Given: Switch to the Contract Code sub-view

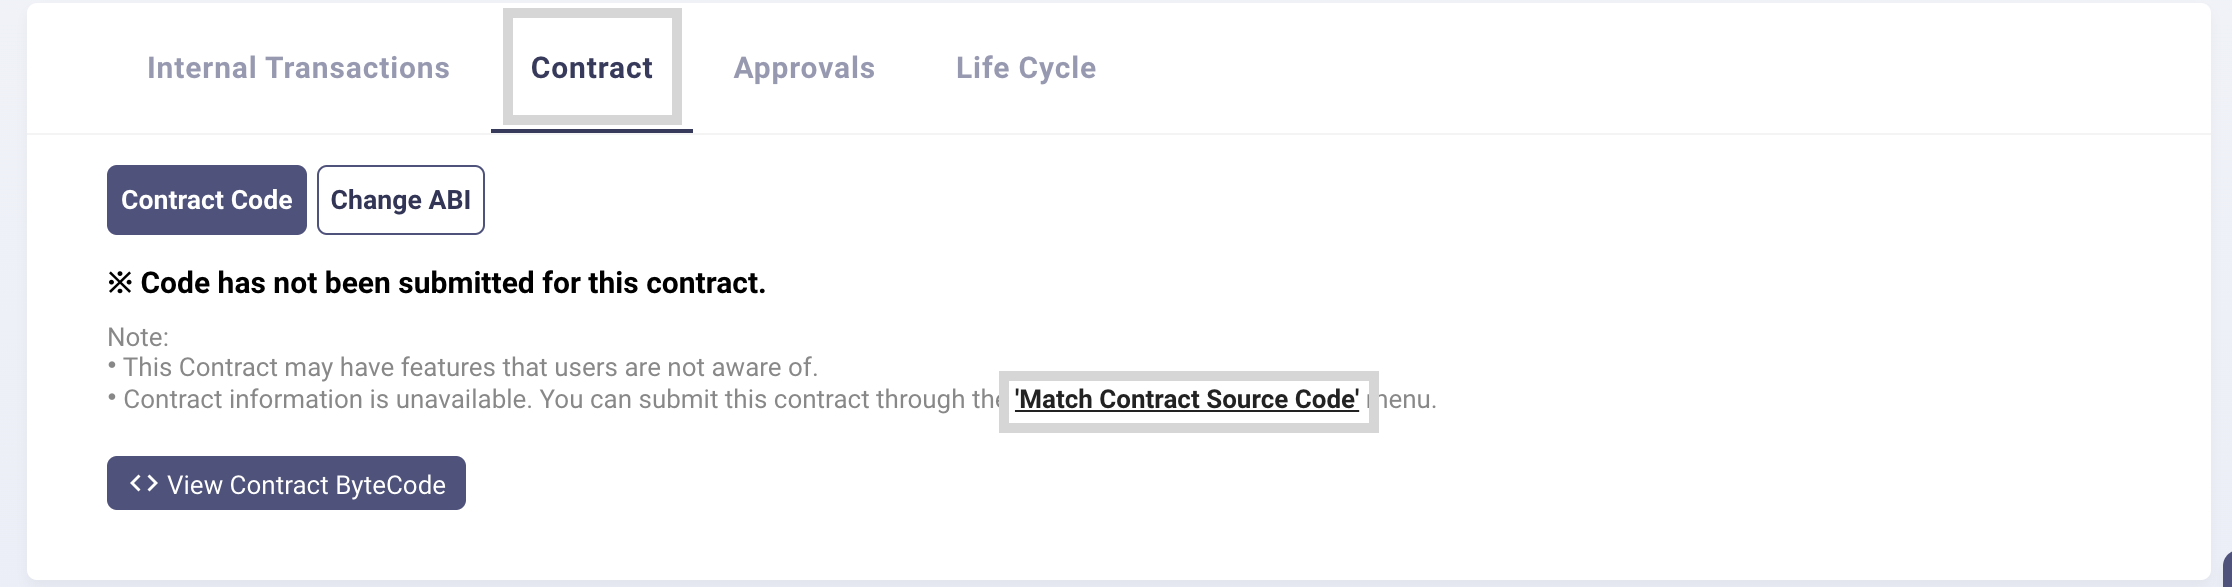Looking at the screenshot, I should (x=206, y=200).
